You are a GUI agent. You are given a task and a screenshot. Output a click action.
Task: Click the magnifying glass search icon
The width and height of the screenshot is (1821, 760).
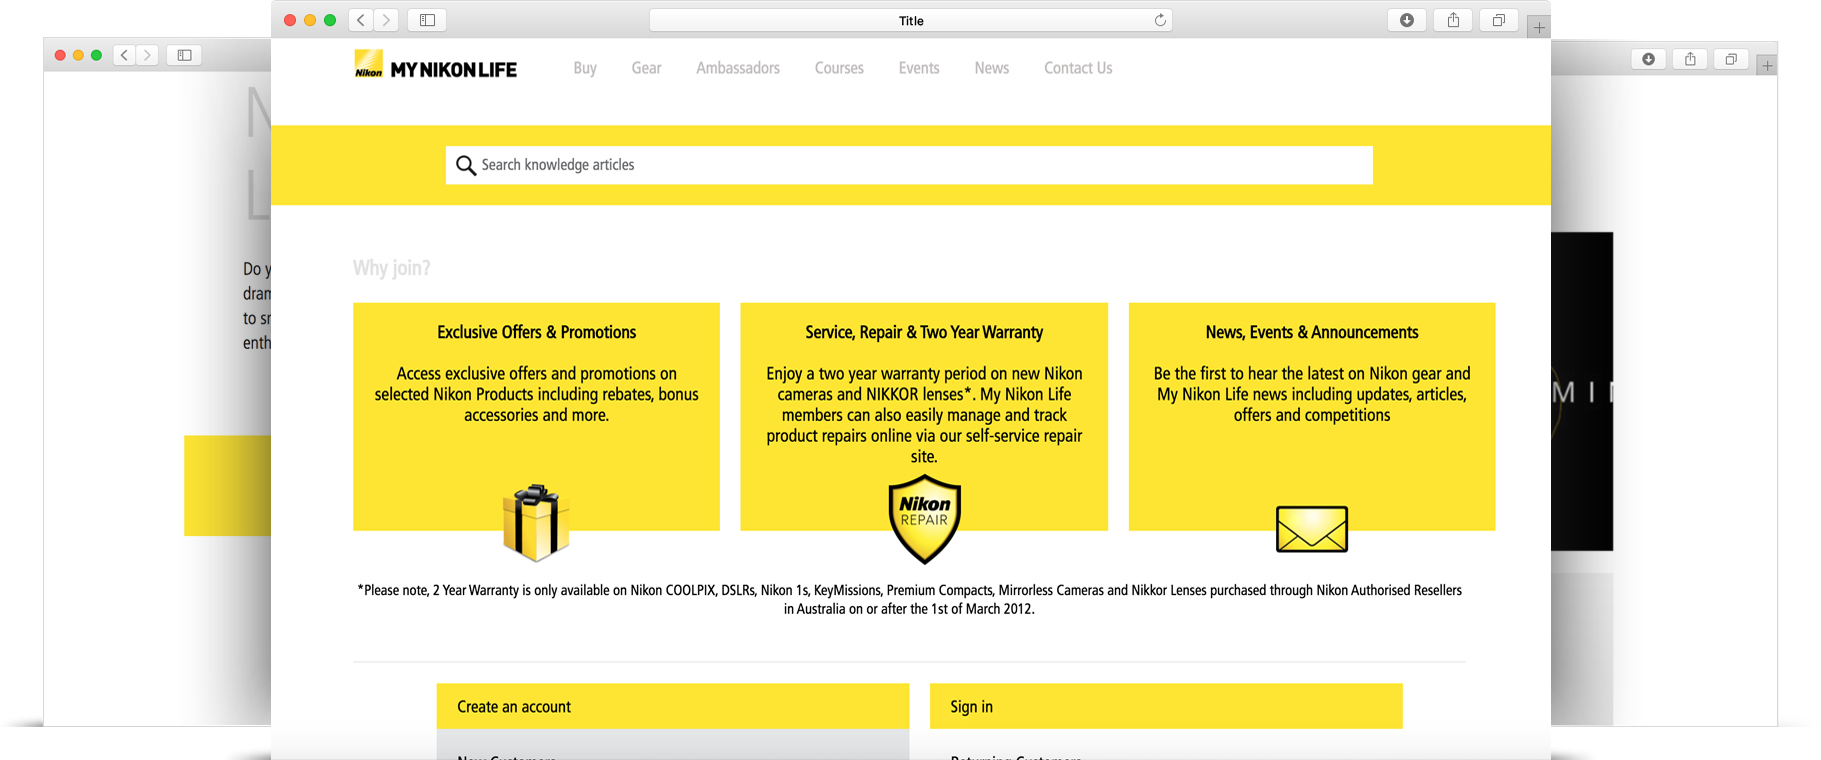pyautogui.click(x=466, y=165)
